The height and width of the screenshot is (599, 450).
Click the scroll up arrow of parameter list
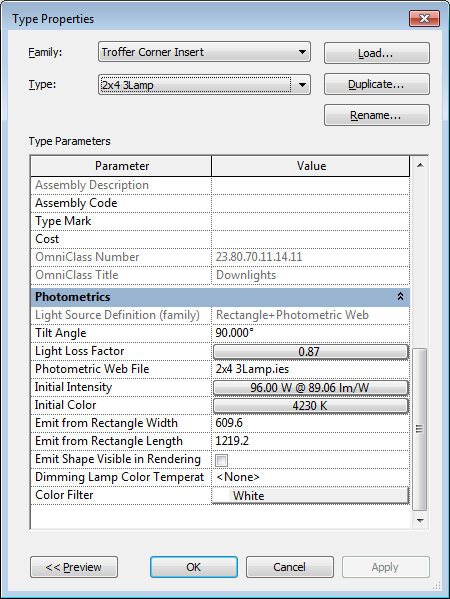click(x=420, y=165)
